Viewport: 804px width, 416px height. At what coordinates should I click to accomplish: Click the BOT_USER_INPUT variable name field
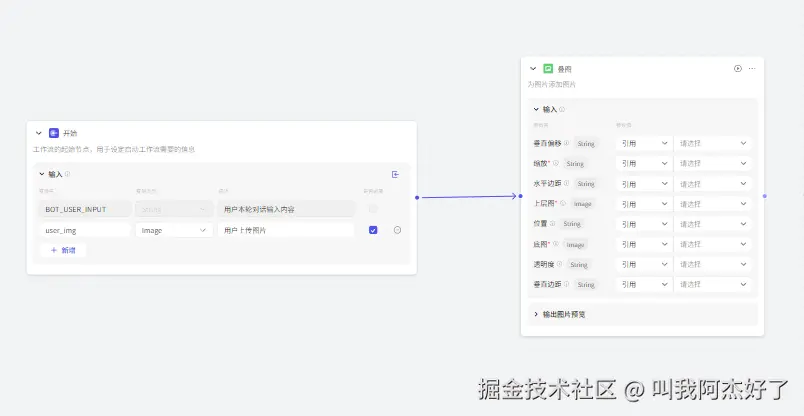[85, 209]
